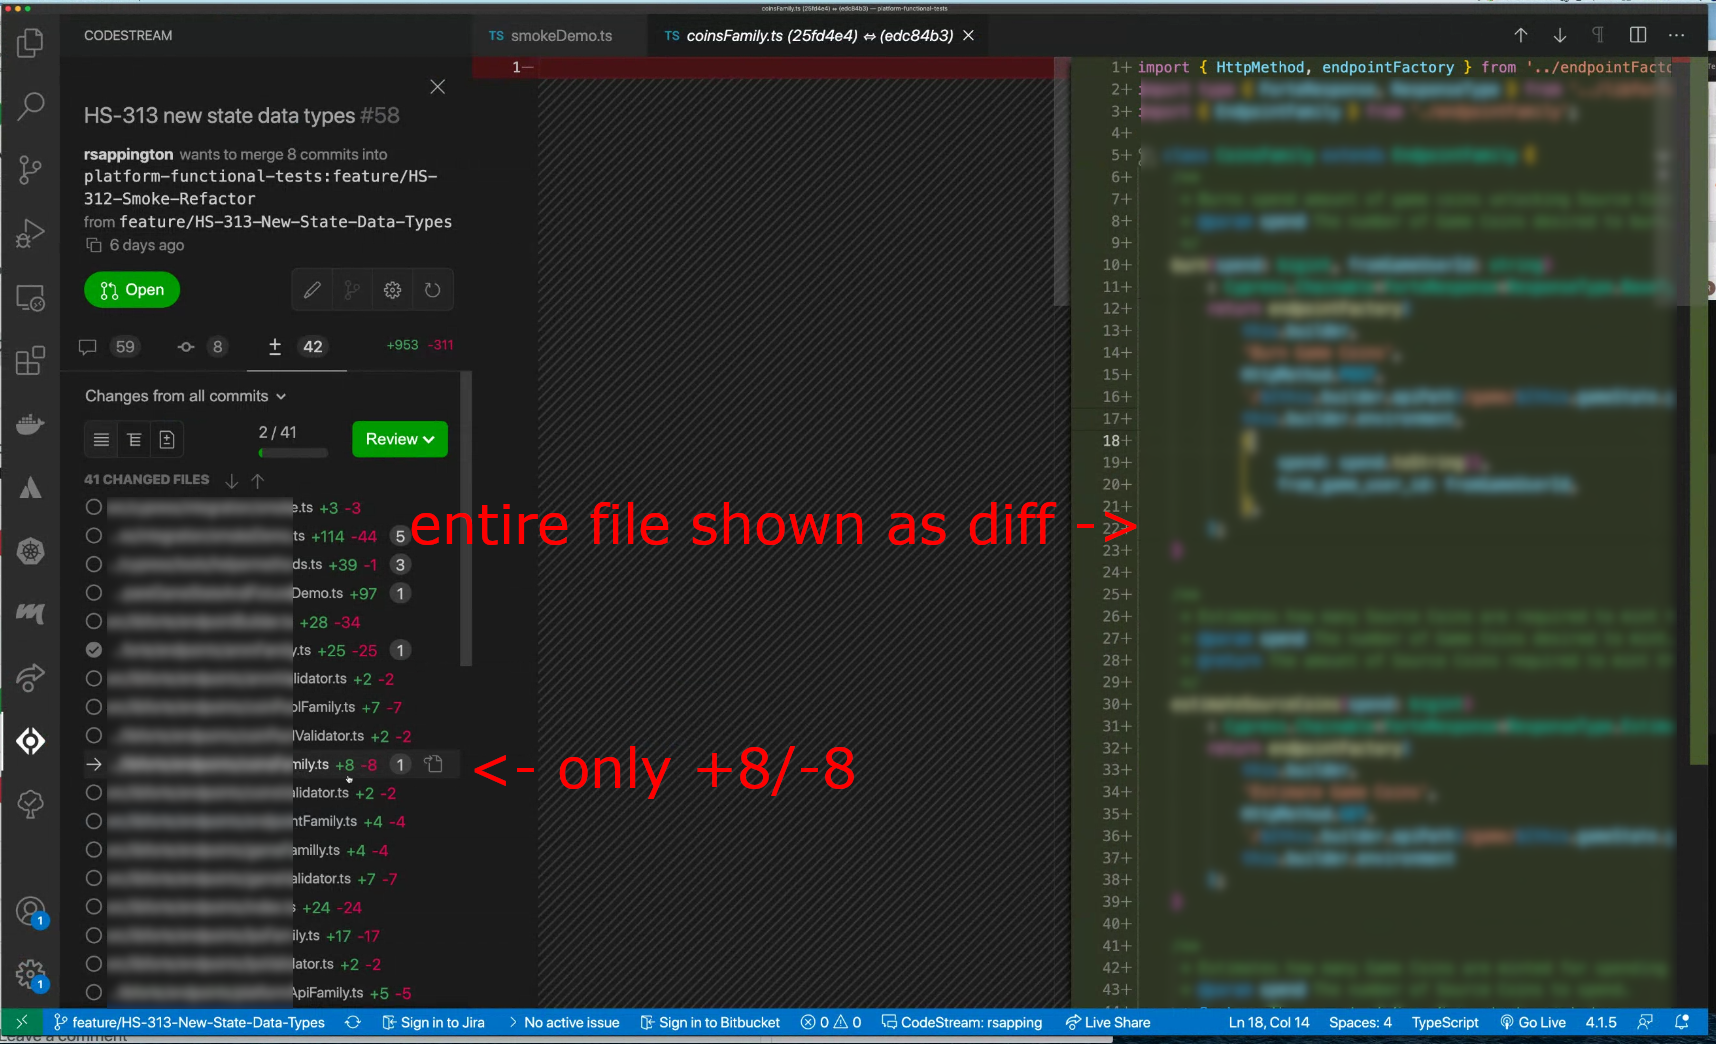Uncheck the reviewed +25 -25 file
1716x1044 pixels.
click(x=94, y=650)
